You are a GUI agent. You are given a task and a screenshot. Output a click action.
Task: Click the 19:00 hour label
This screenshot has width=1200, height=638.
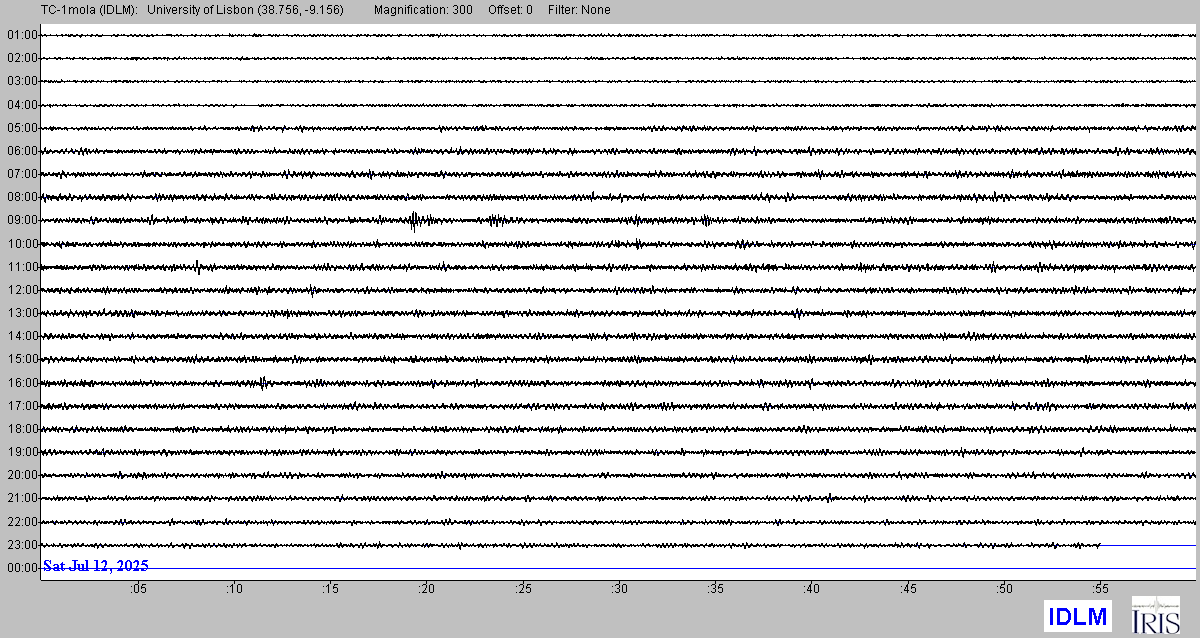point(22,452)
